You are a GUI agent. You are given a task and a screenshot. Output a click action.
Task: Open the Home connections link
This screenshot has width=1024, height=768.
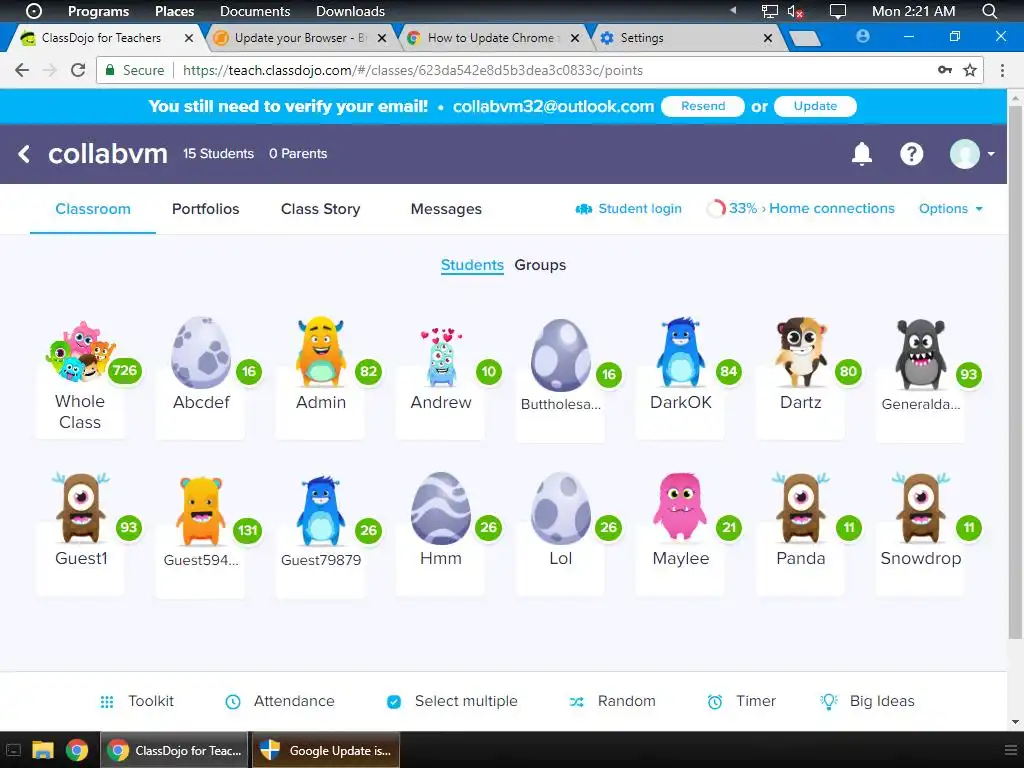pyautogui.click(x=831, y=208)
